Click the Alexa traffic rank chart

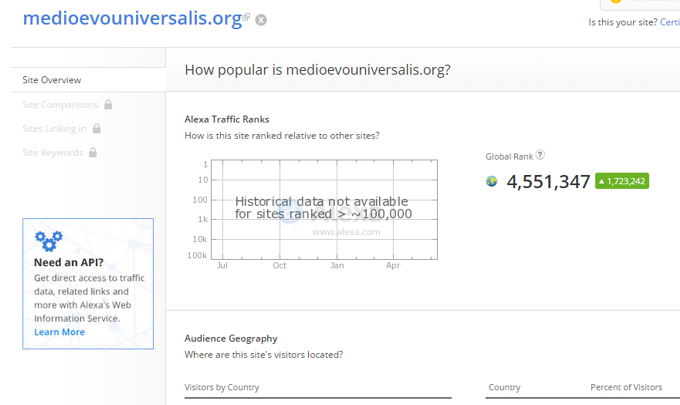(324, 210)
